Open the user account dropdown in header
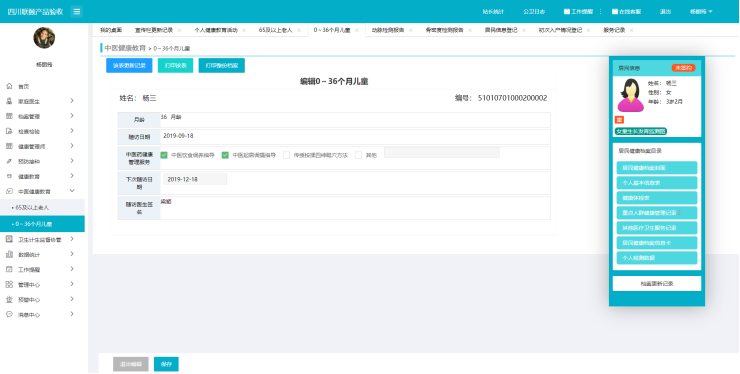The height and width of the screenshot is (374, 740). pyautogui.click(x=701, y=12)
